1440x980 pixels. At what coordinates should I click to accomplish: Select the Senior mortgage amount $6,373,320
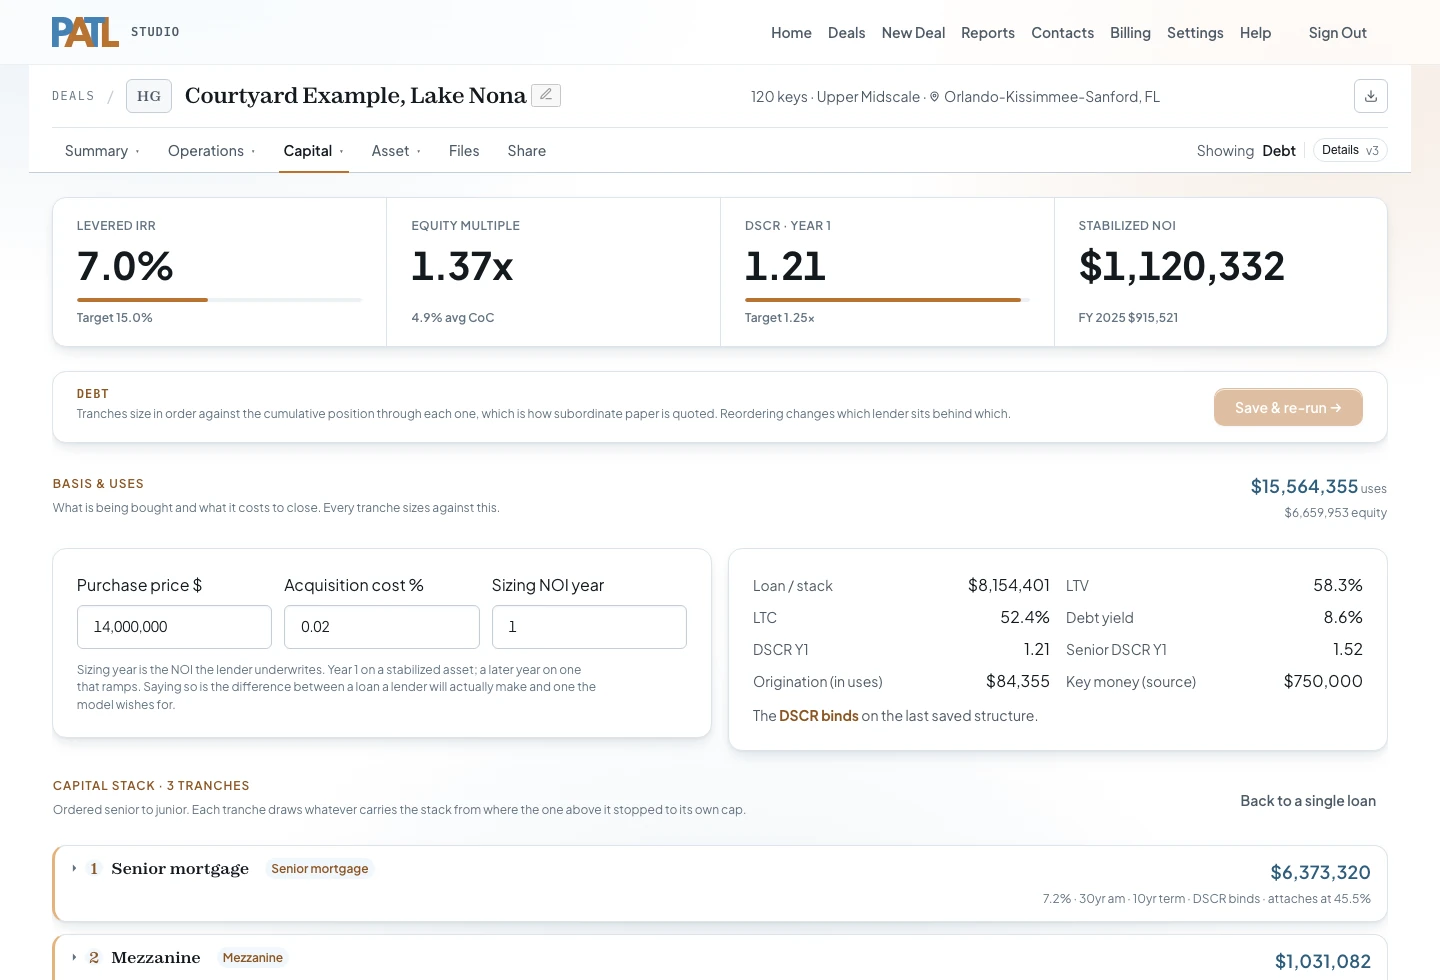click(1320, 873)
